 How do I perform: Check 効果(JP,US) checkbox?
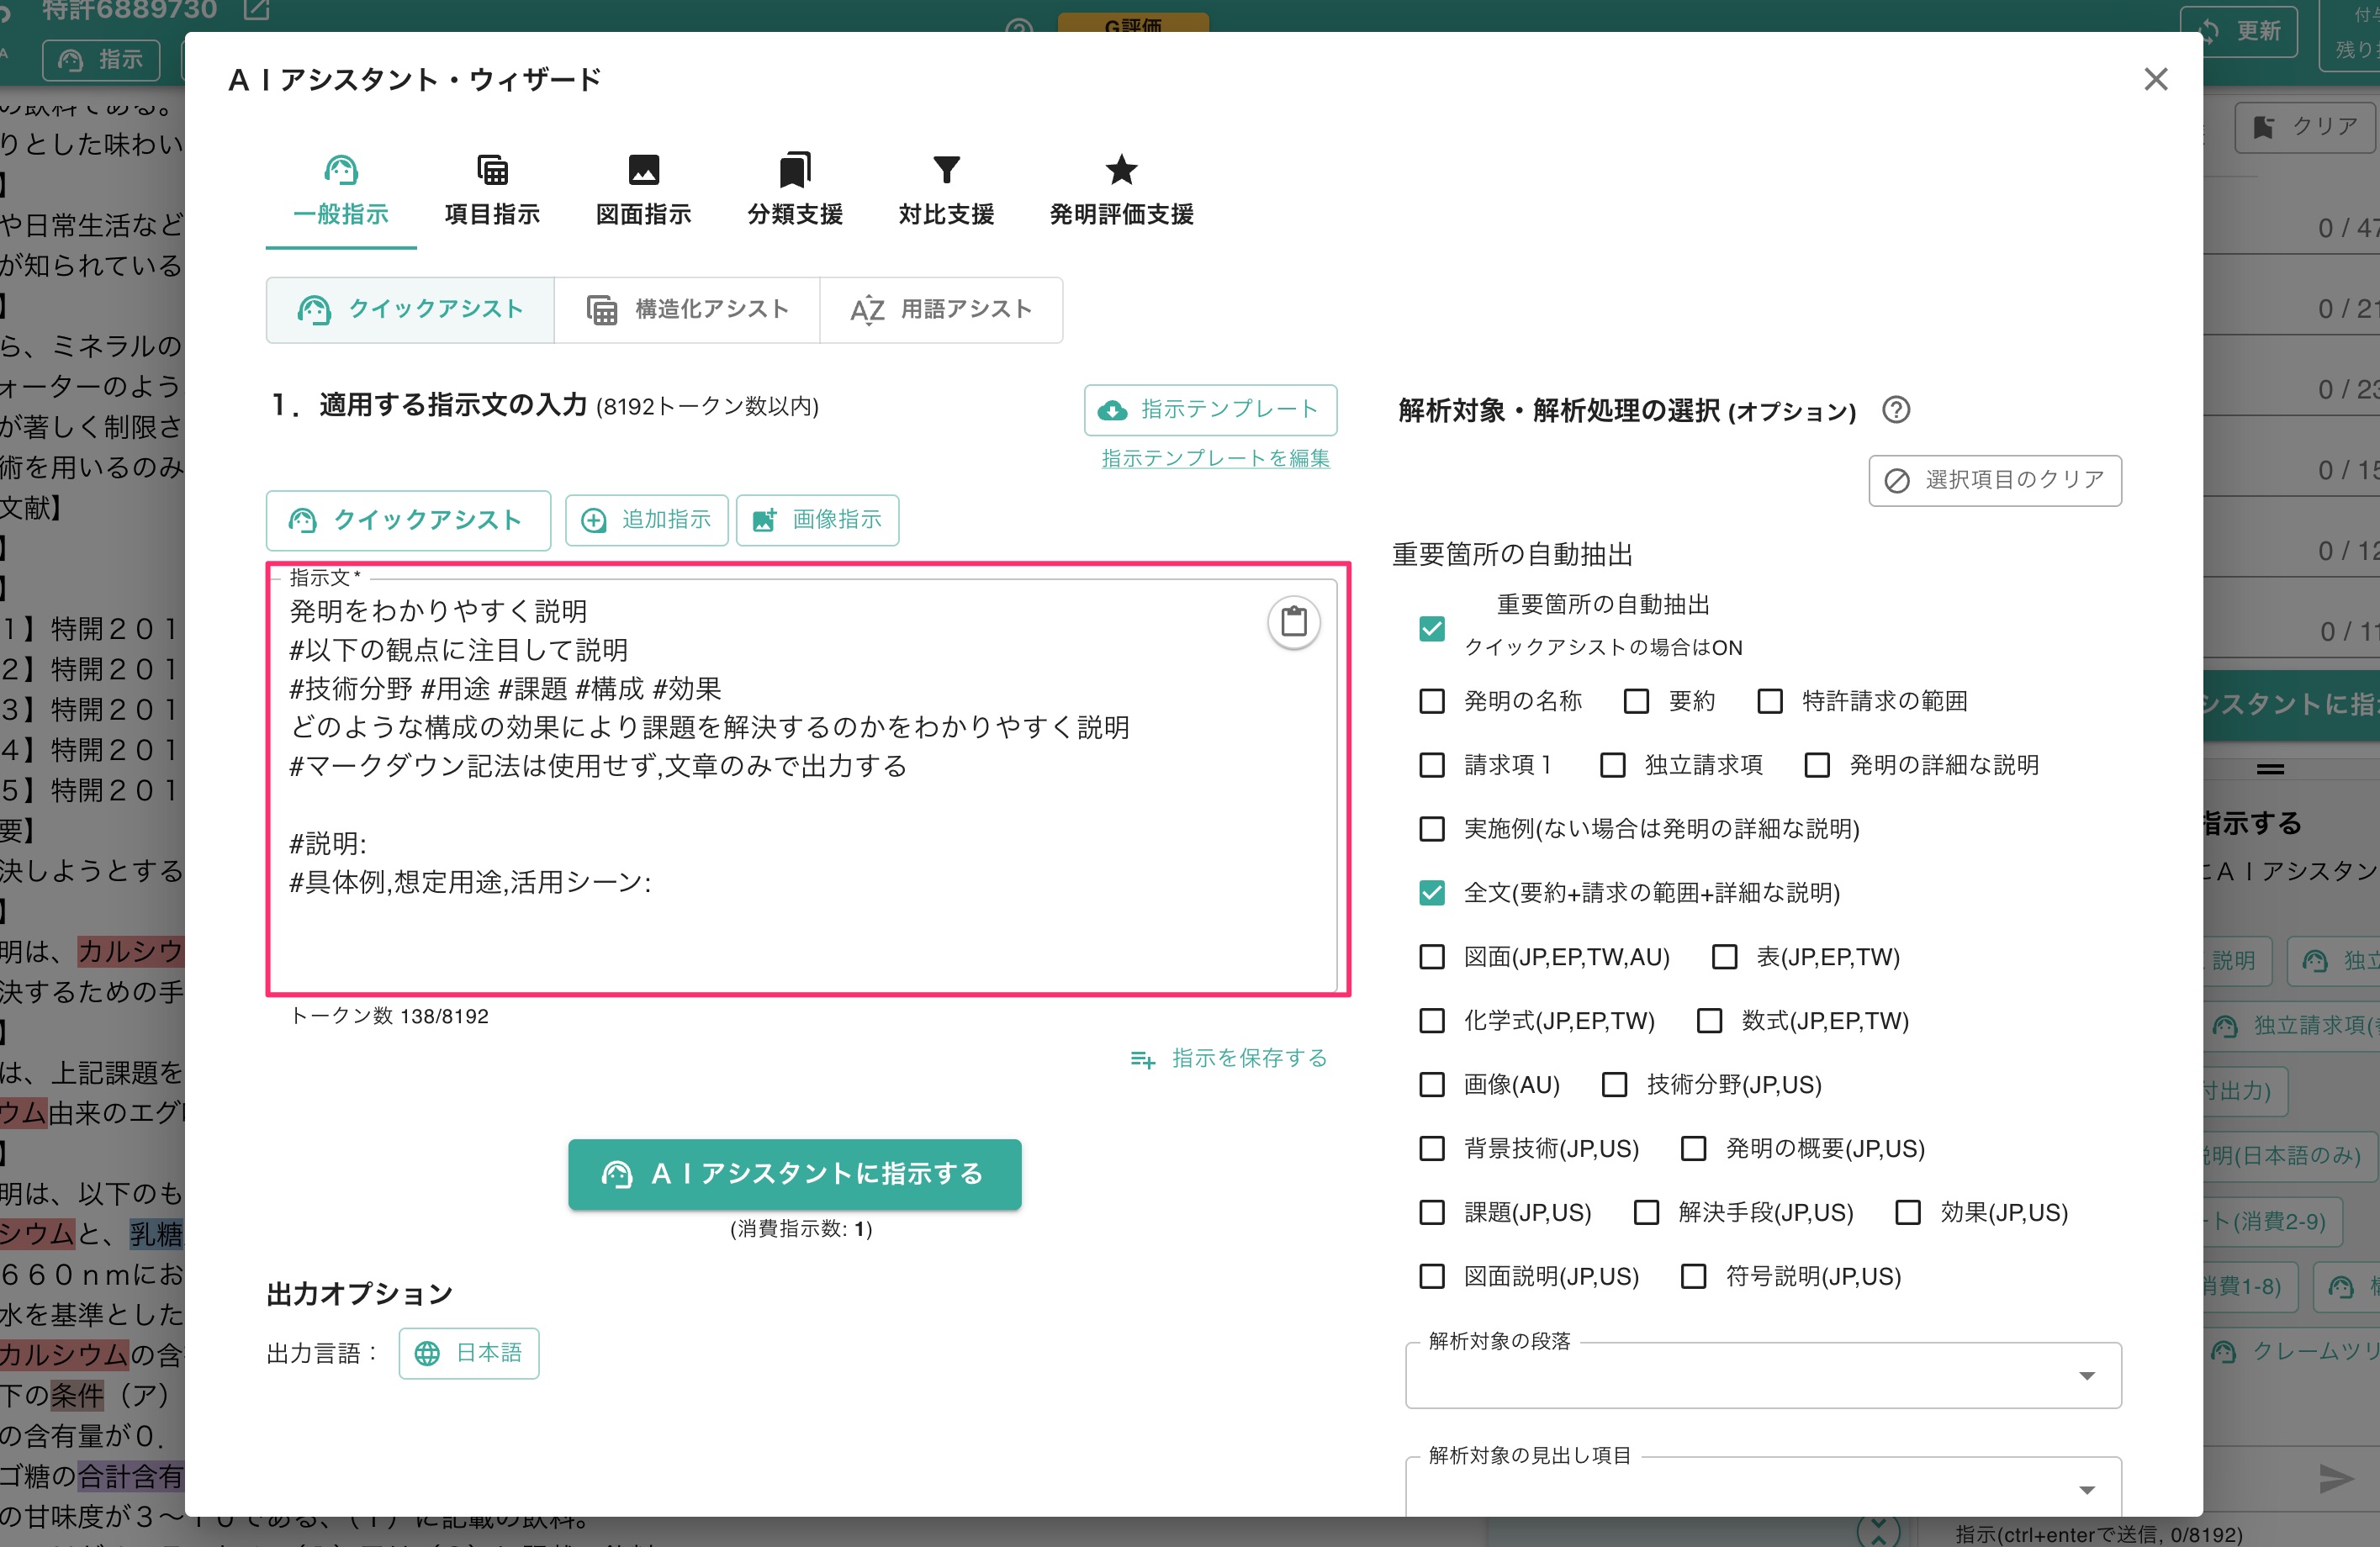click(1908, 1213)
